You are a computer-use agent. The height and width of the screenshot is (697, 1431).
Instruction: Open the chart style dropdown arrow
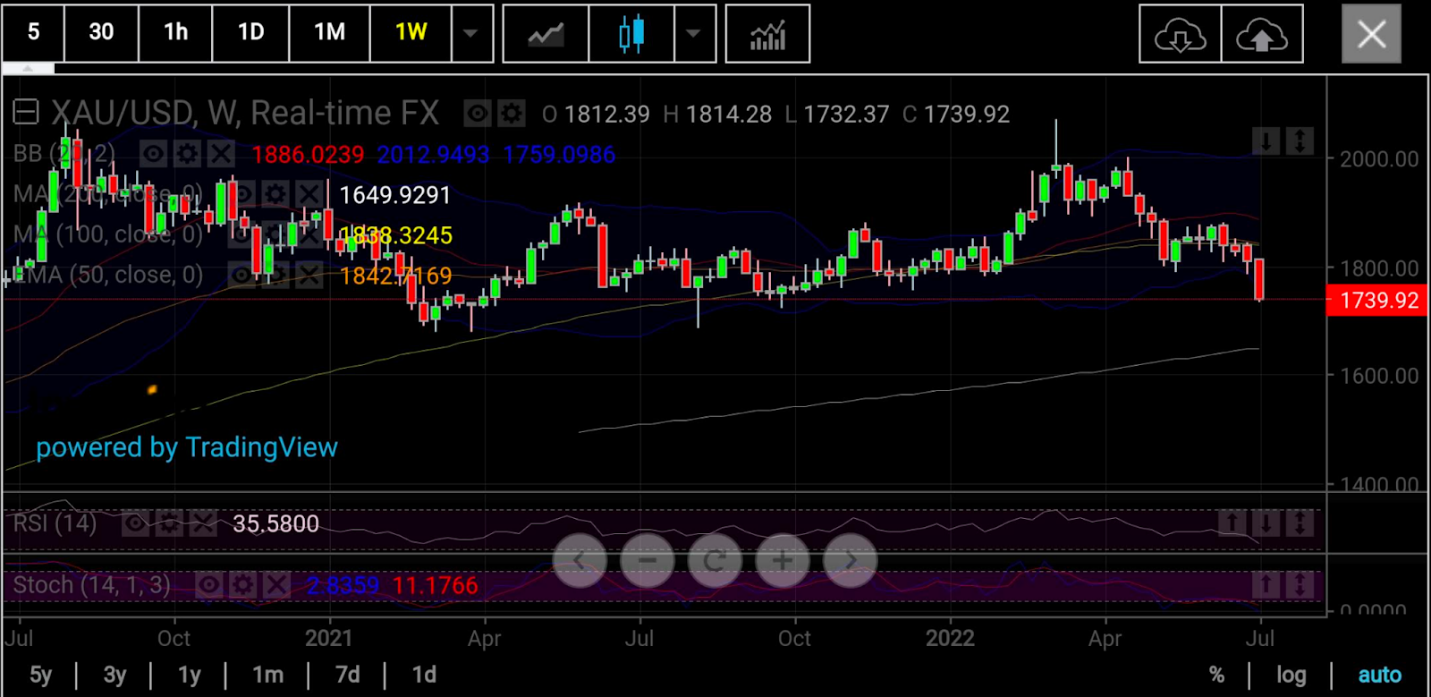695,33
